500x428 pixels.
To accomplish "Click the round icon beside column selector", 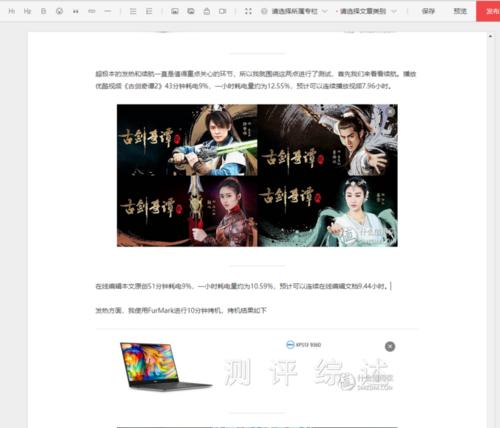I will (264, 11).
